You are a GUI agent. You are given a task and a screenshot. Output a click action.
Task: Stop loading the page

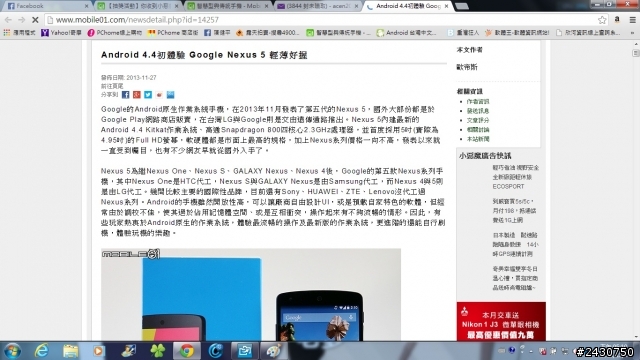pos(35,20)
